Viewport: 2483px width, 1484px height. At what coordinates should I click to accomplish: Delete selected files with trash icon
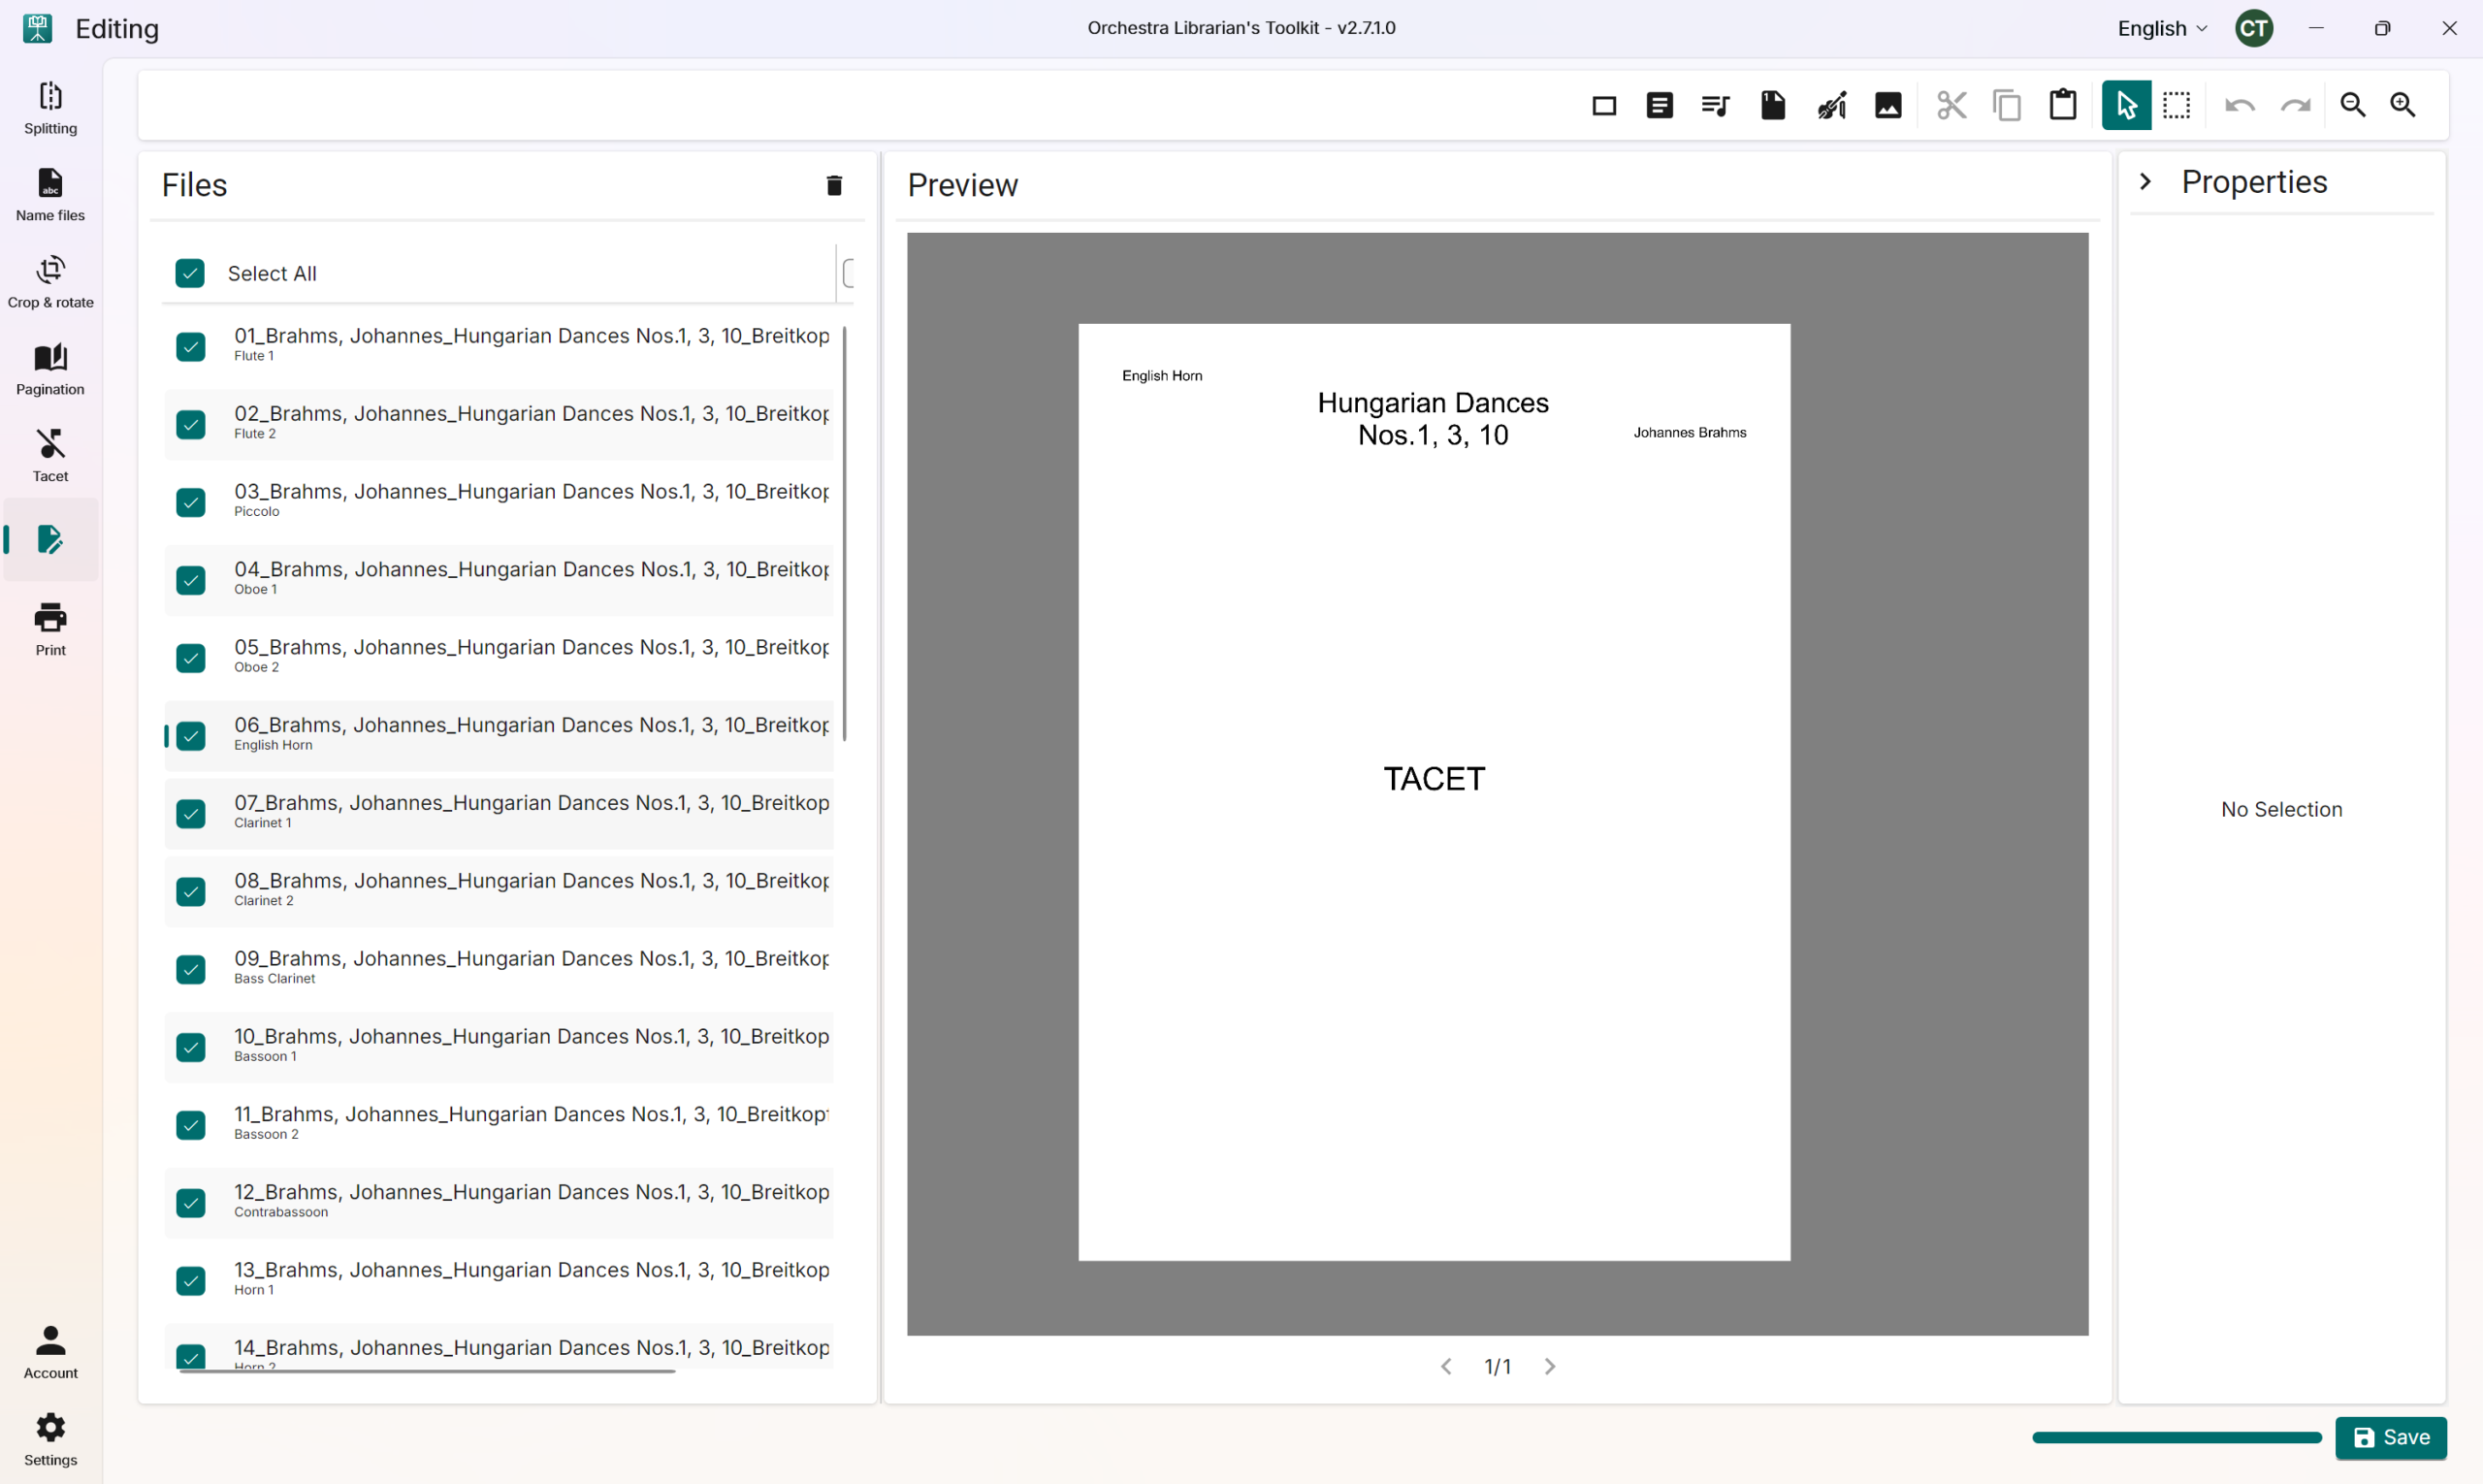pyautogui.click(x=834, y=185)
